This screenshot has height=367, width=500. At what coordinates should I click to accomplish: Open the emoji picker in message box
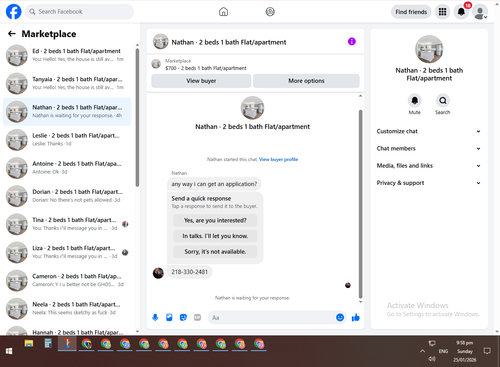pos(340,317)
